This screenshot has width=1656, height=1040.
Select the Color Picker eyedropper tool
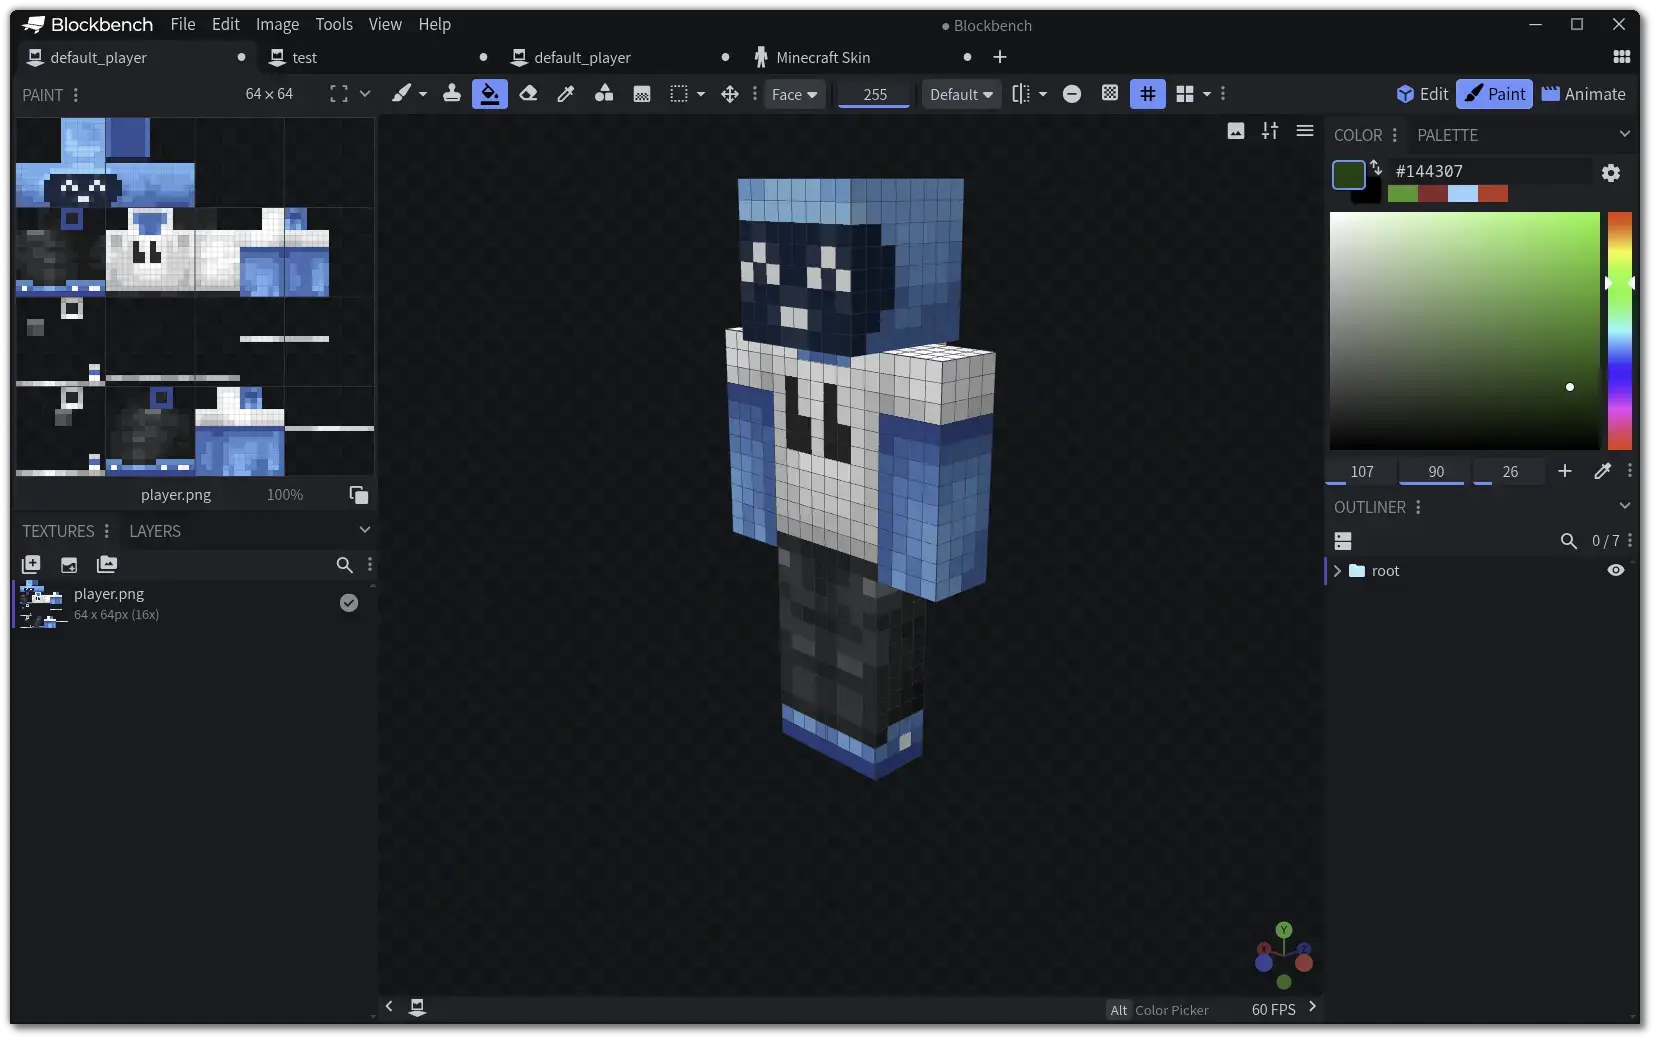click(566, 94)
